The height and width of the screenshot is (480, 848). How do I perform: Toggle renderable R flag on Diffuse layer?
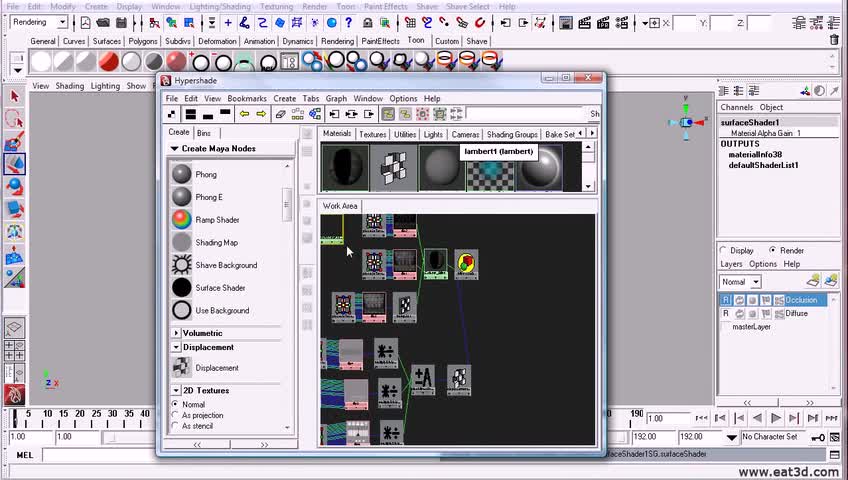pos(726,314)
